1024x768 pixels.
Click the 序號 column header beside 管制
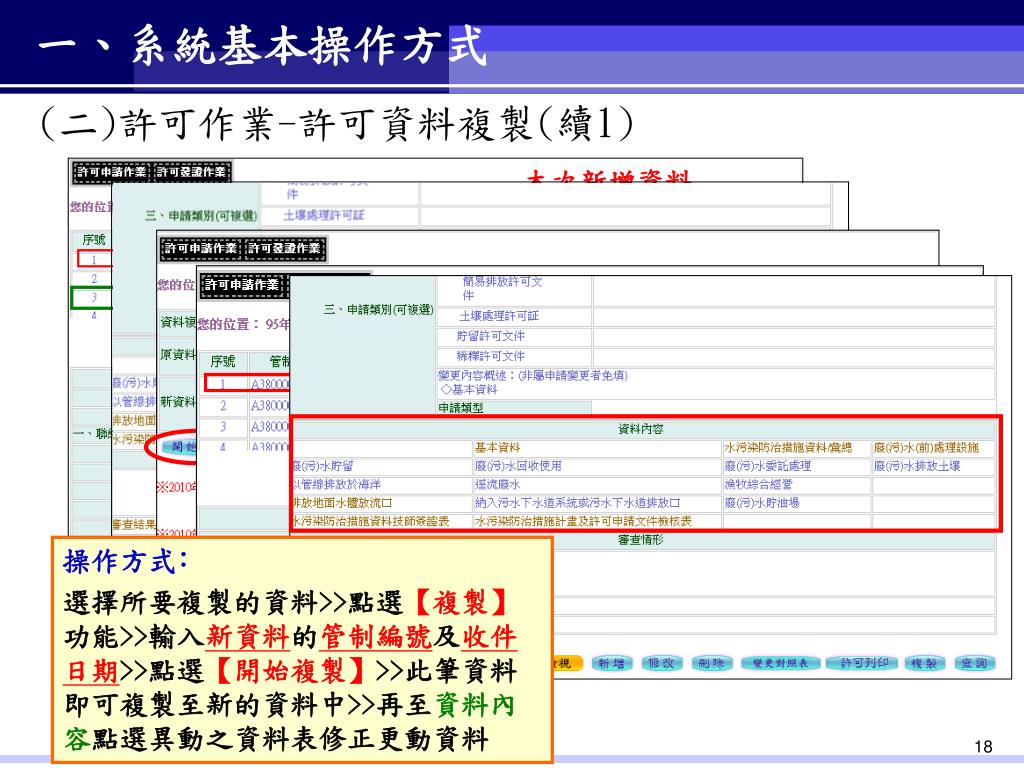click(223, 361)
